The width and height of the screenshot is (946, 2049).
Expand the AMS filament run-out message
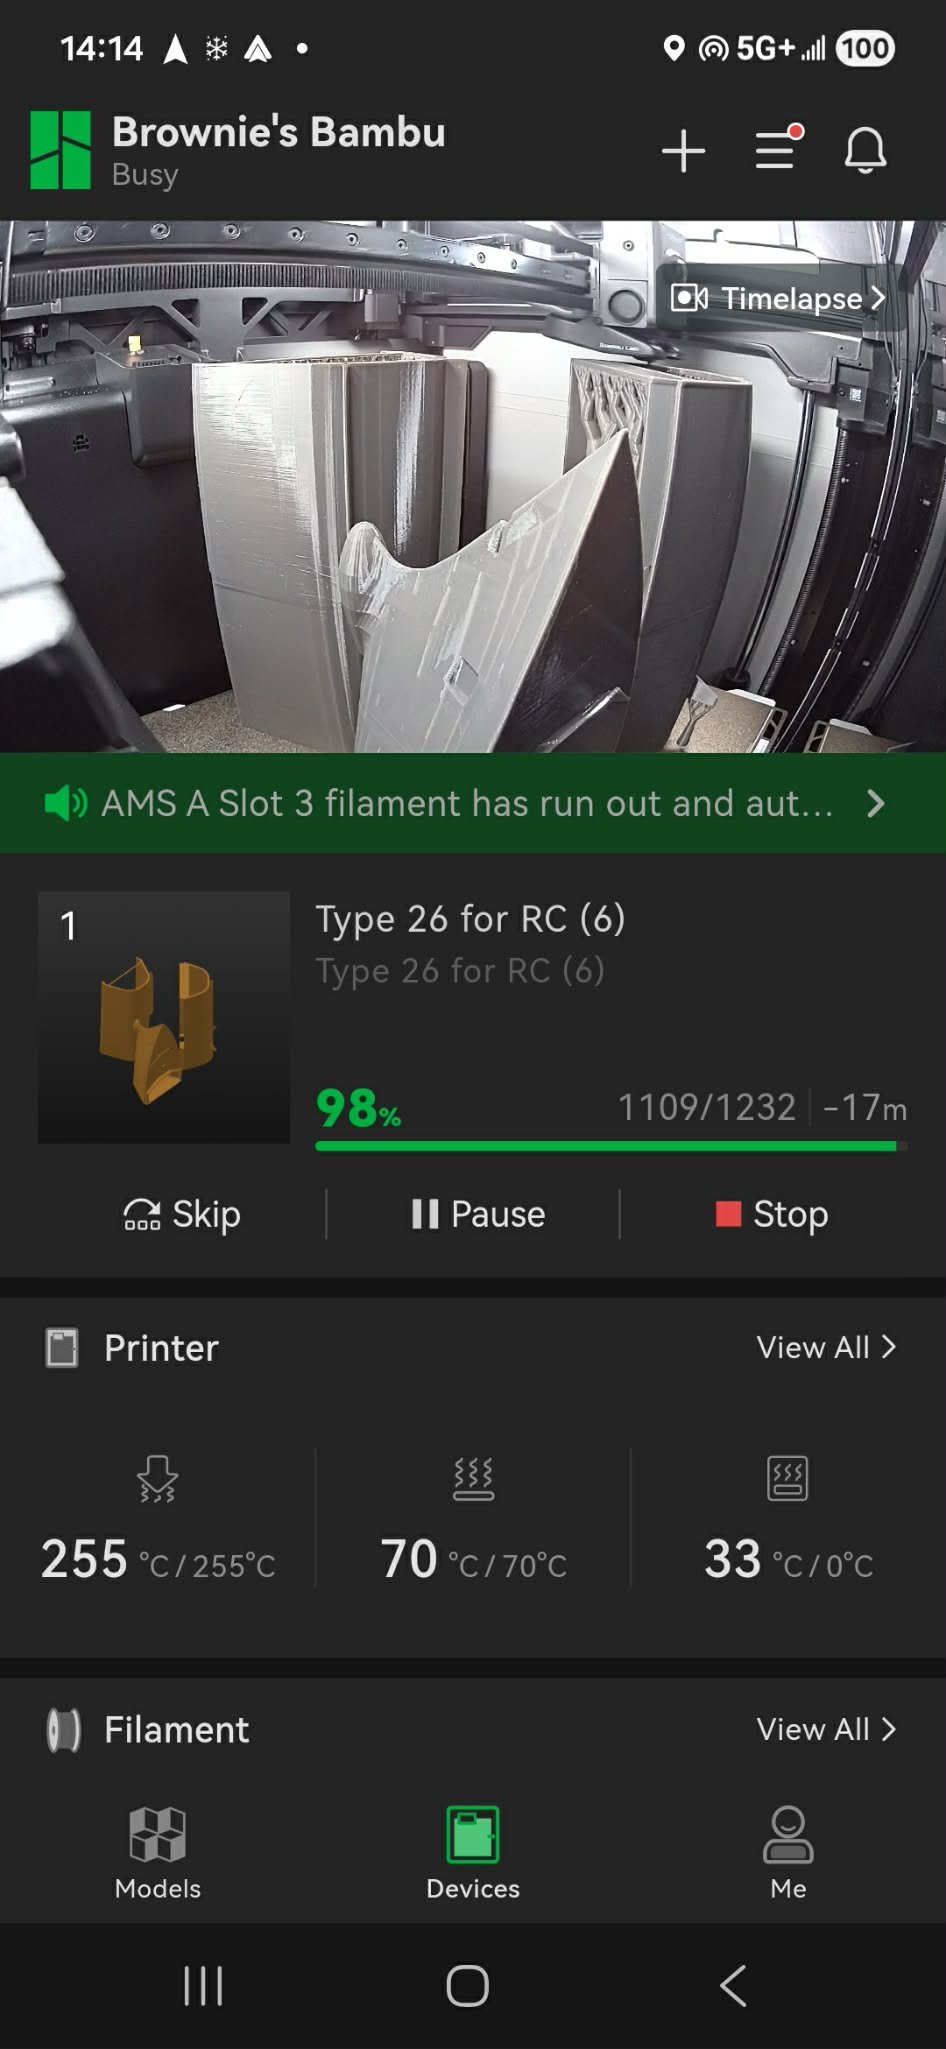coord(876,803)
